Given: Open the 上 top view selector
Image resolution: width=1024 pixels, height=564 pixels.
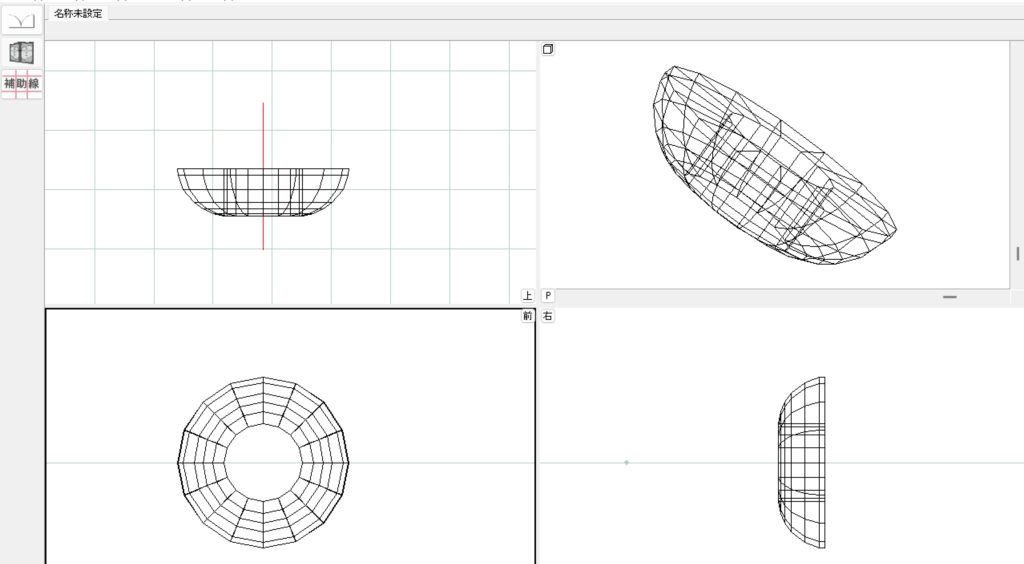Looking at the screenshot, I should point(527,296).
